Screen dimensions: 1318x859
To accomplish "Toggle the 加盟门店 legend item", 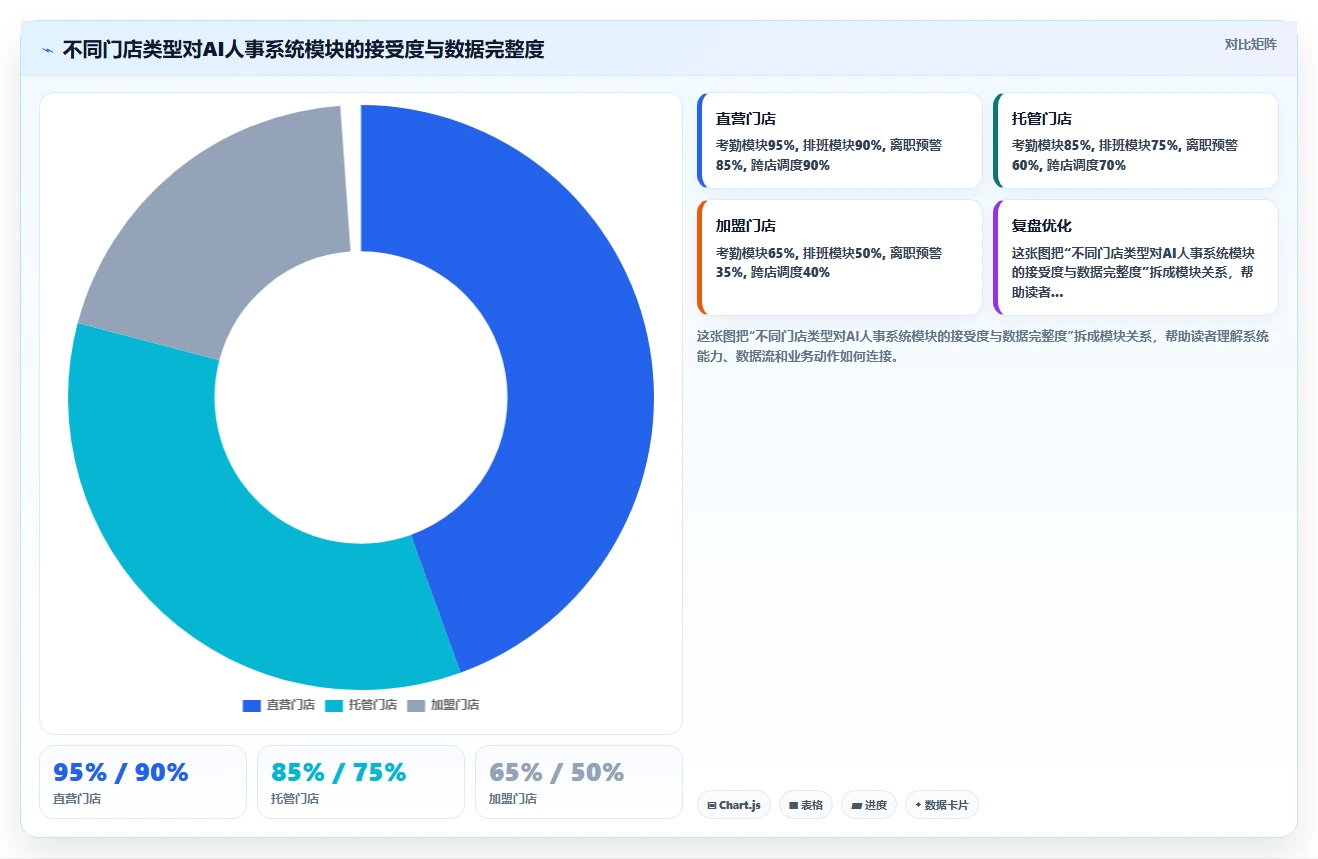I will pyautogui.click(x=443, y=705).
